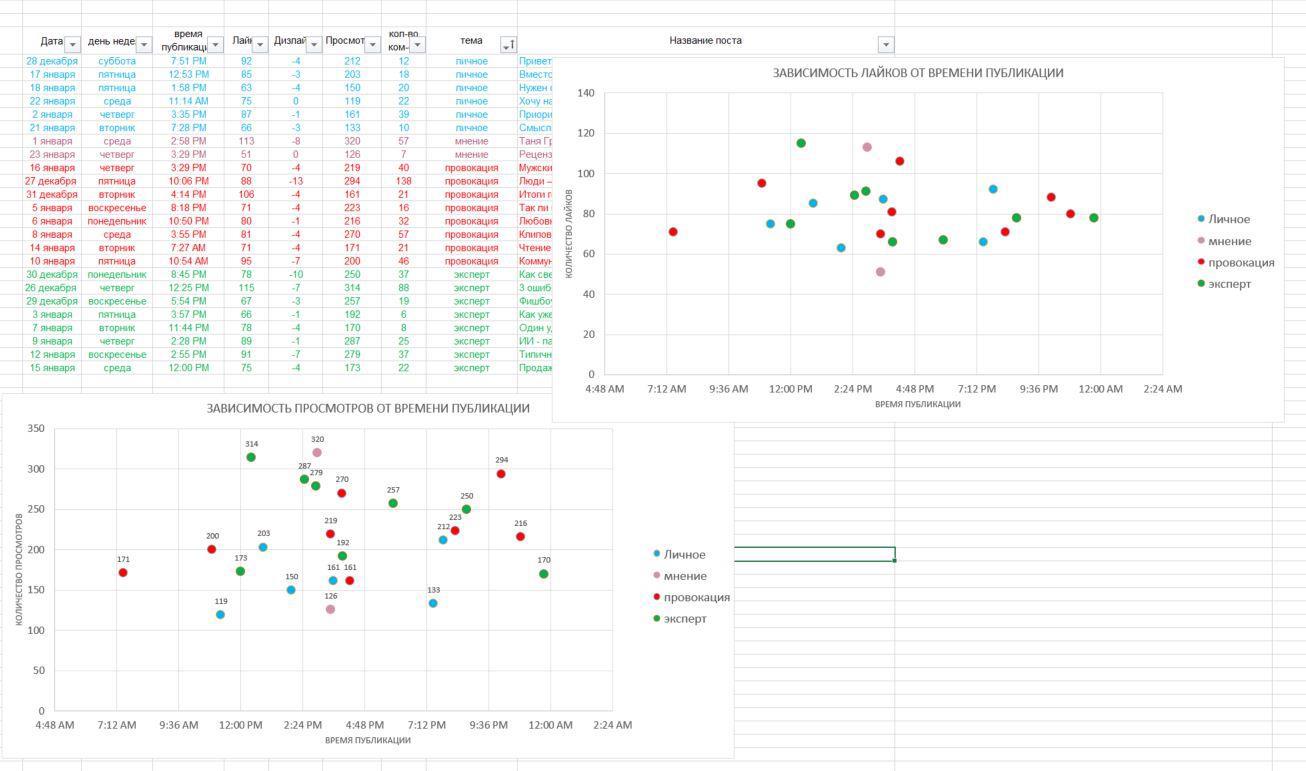Select the мнение legend entry in views chart
The height and width of the screenshot is (771, 1306).
(x=685, y=576)
